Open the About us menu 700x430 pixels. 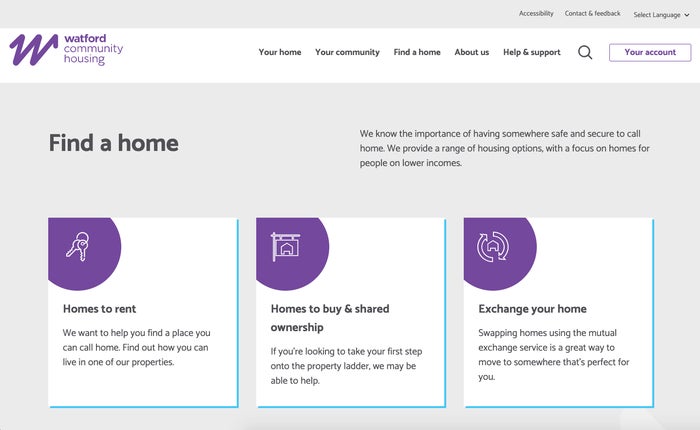tap(472, 52)
